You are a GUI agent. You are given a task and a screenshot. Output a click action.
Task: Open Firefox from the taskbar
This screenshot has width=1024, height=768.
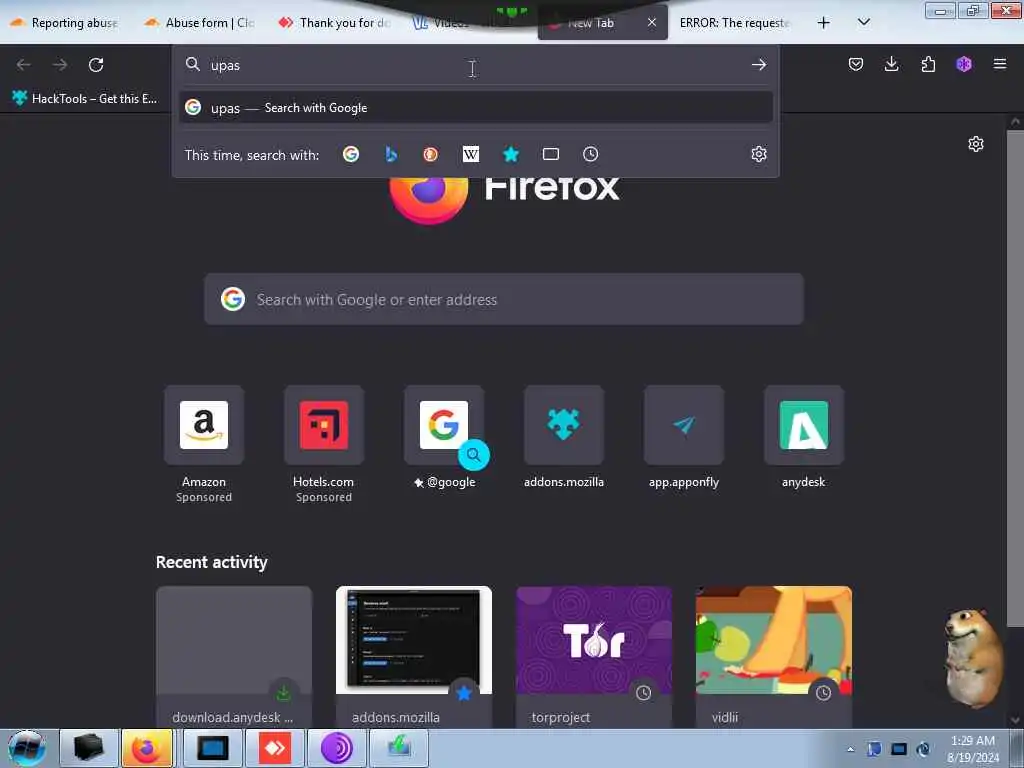pos(148,748)
